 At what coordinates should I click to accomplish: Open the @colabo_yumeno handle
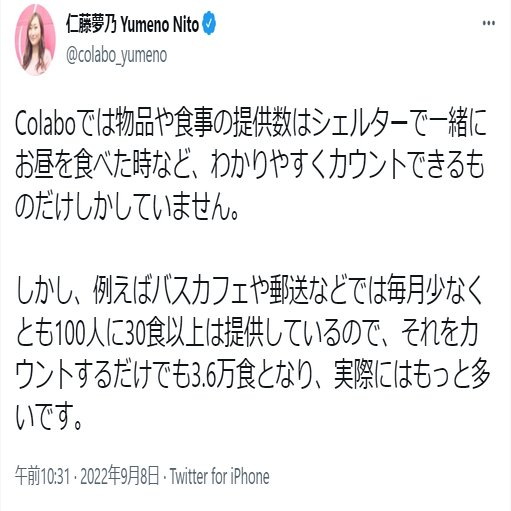click(116, 55)
